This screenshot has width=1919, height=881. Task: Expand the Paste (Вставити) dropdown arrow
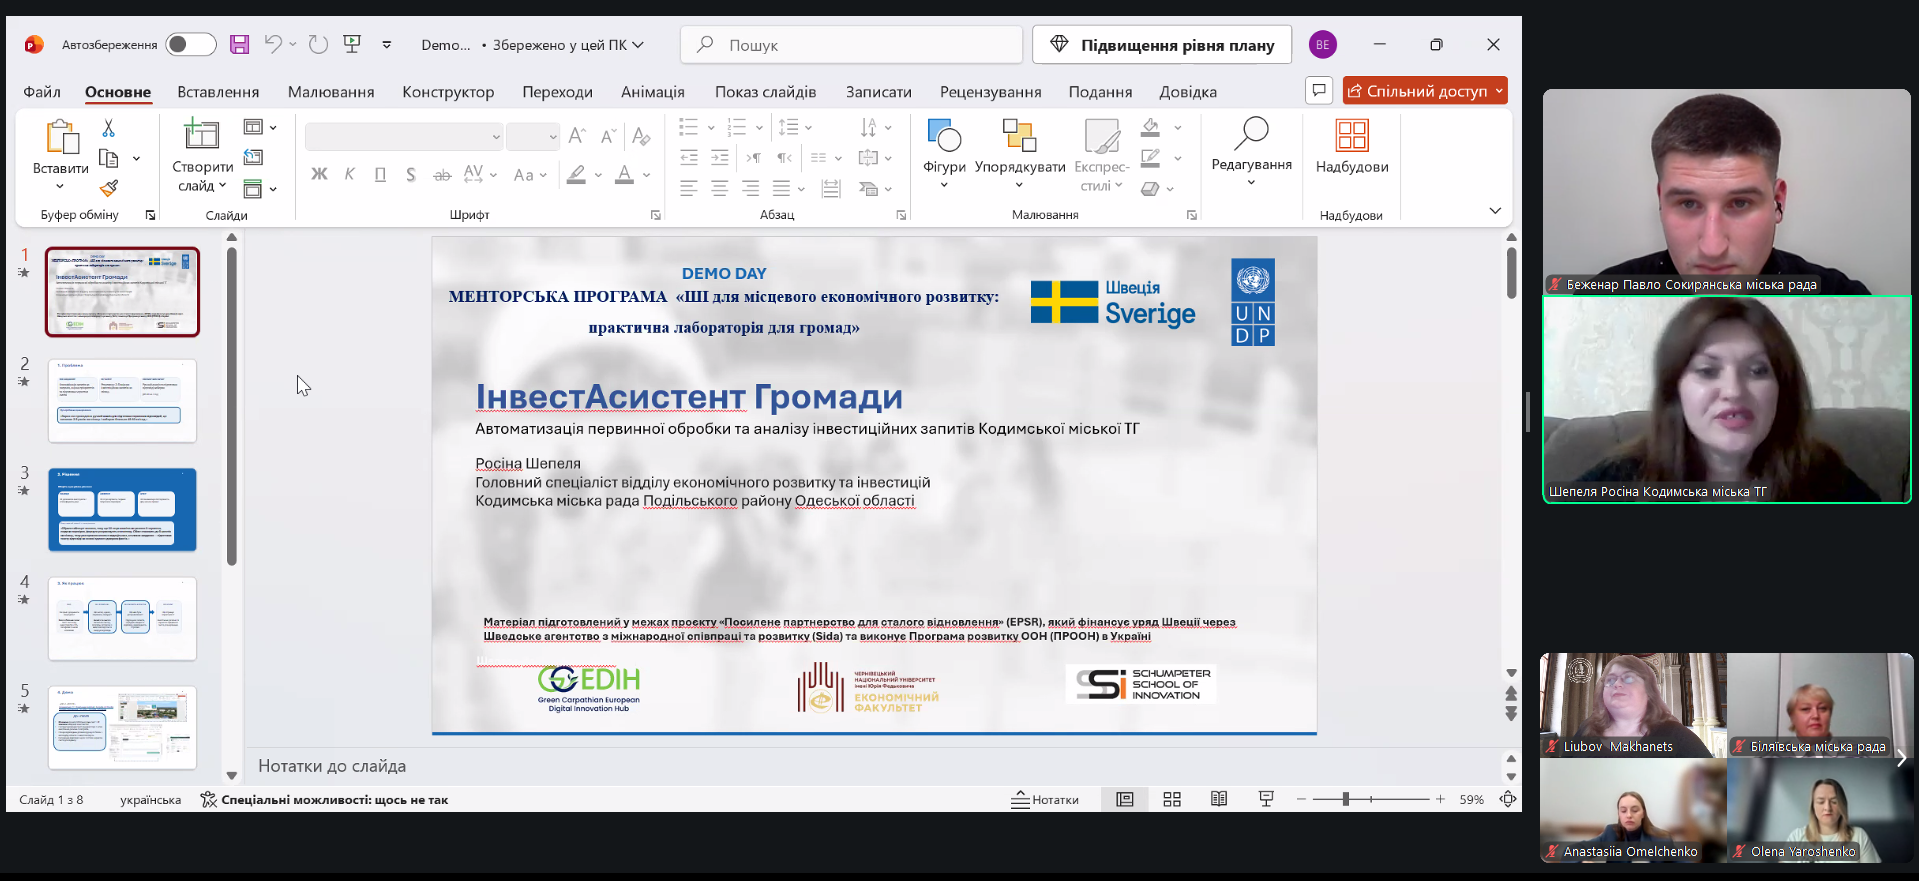coord(60,186)
